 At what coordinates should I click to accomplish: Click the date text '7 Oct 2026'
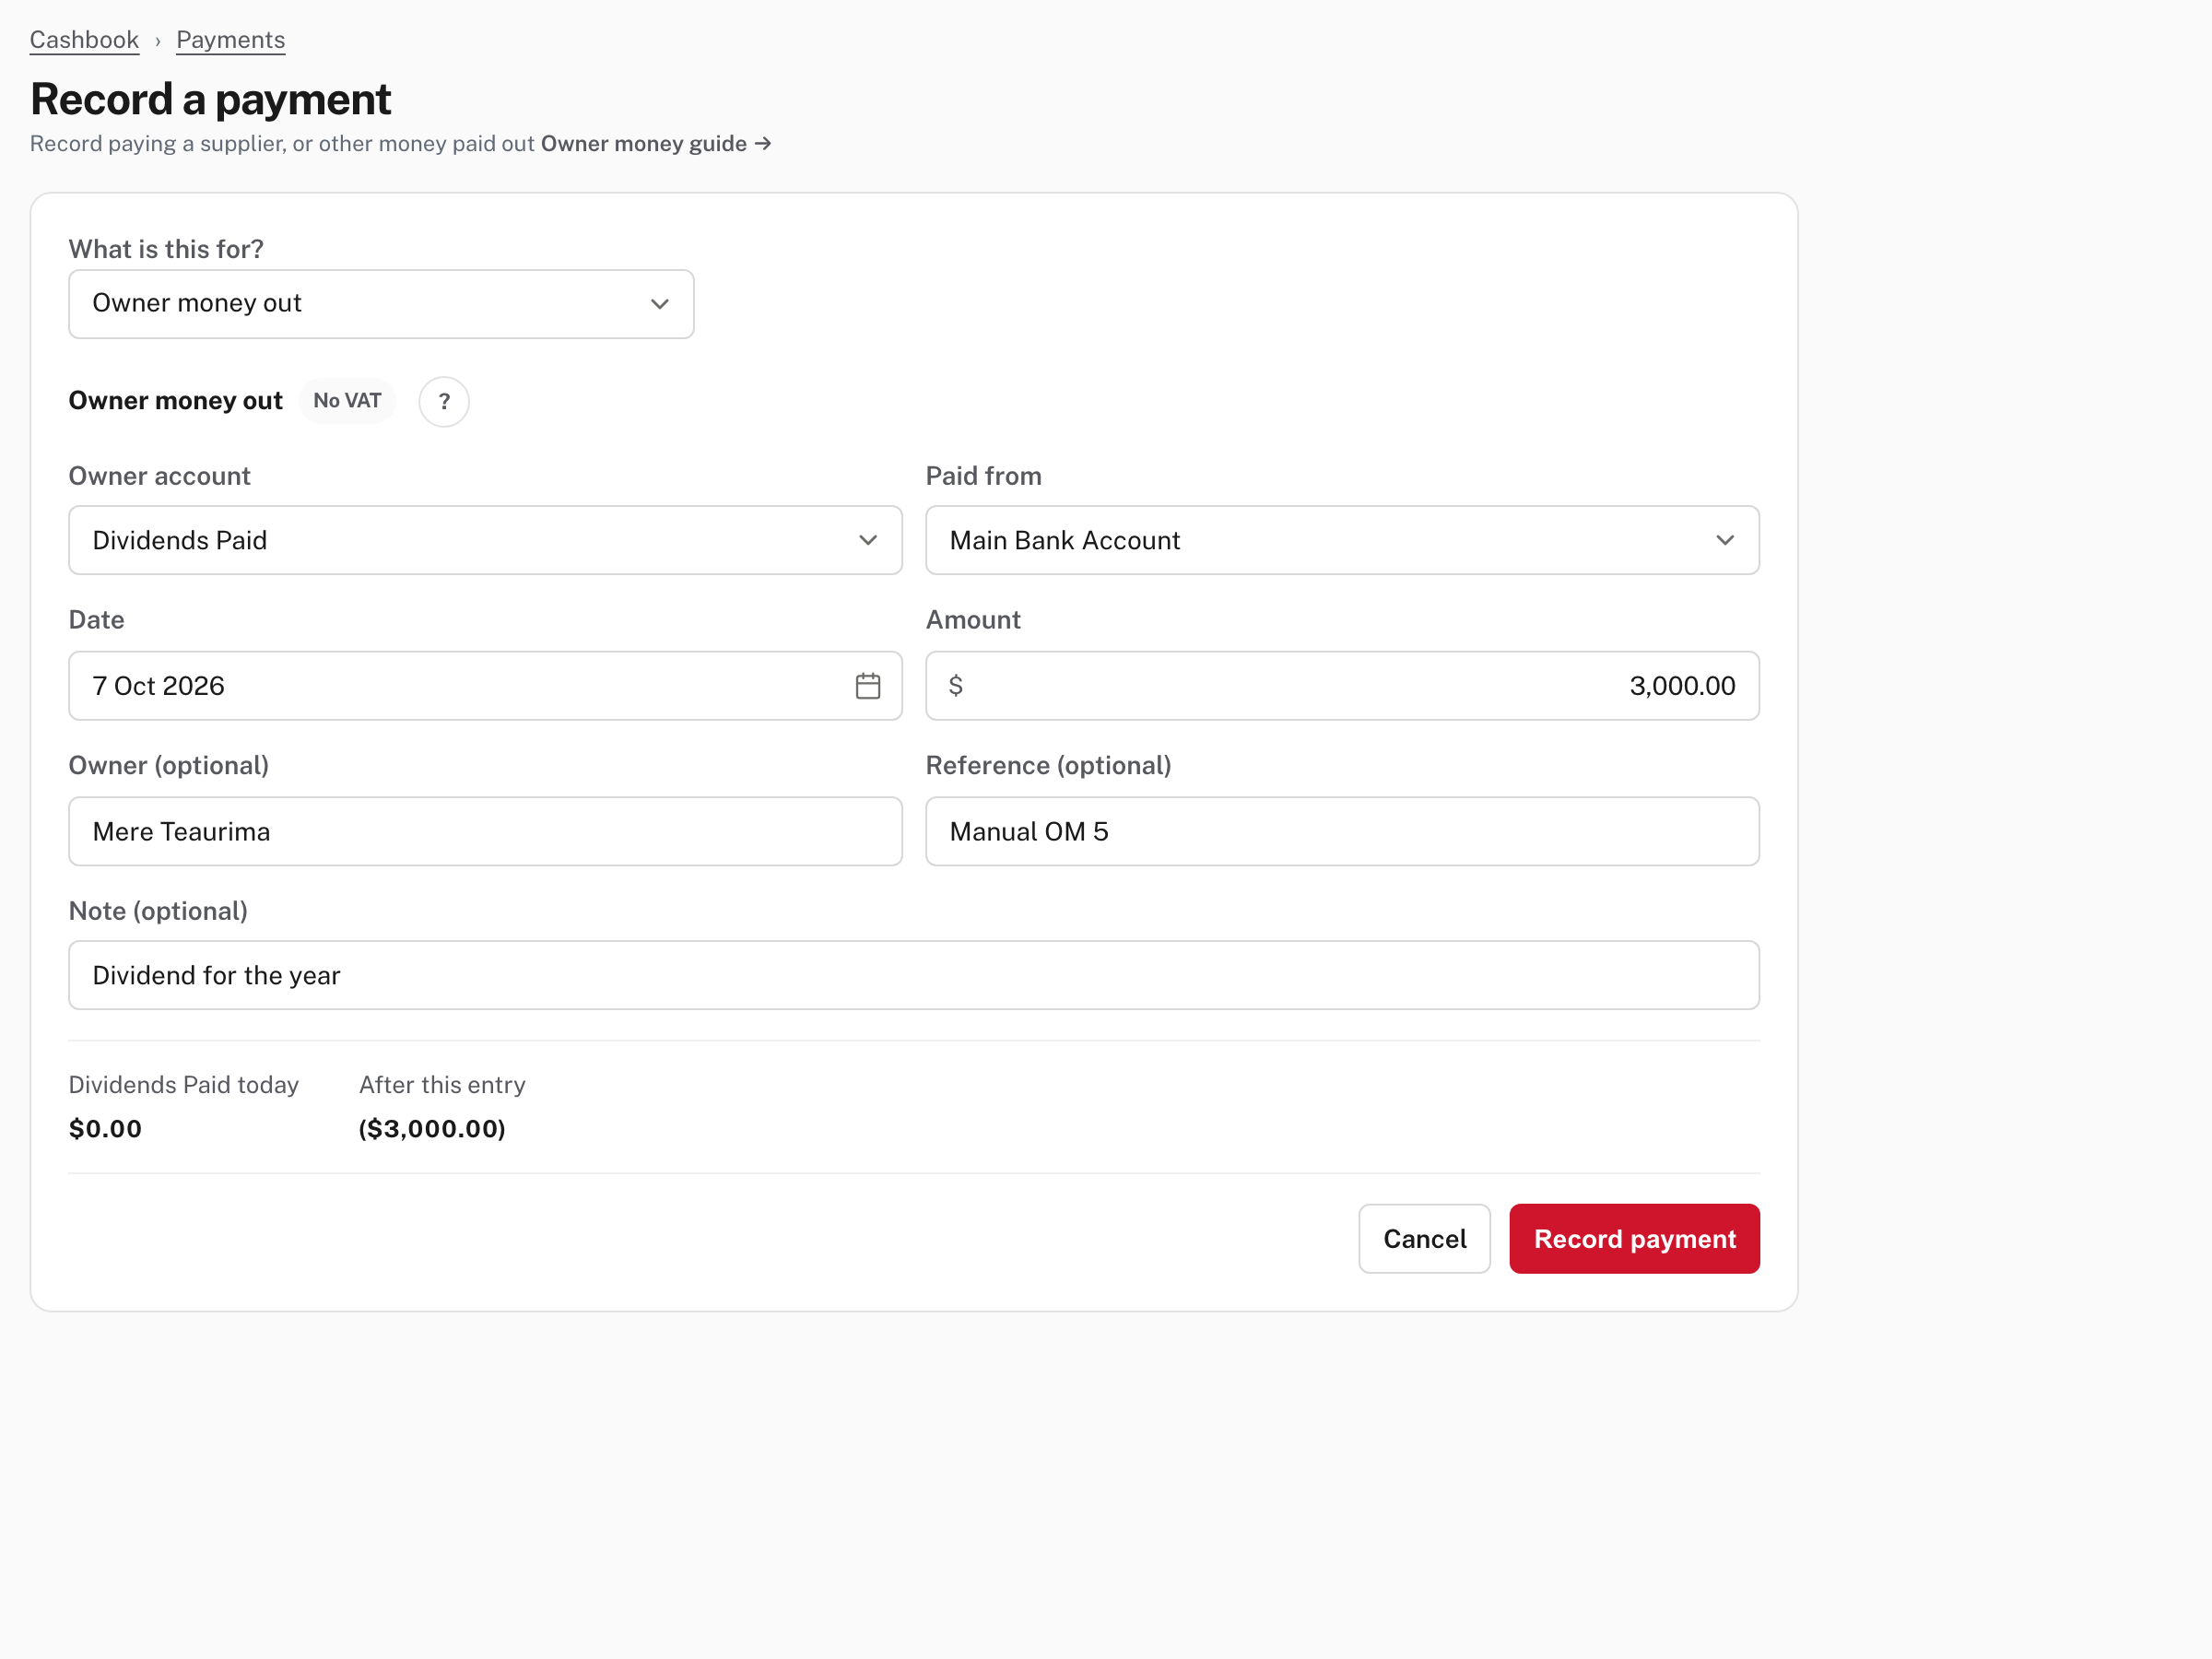[158, 686]
